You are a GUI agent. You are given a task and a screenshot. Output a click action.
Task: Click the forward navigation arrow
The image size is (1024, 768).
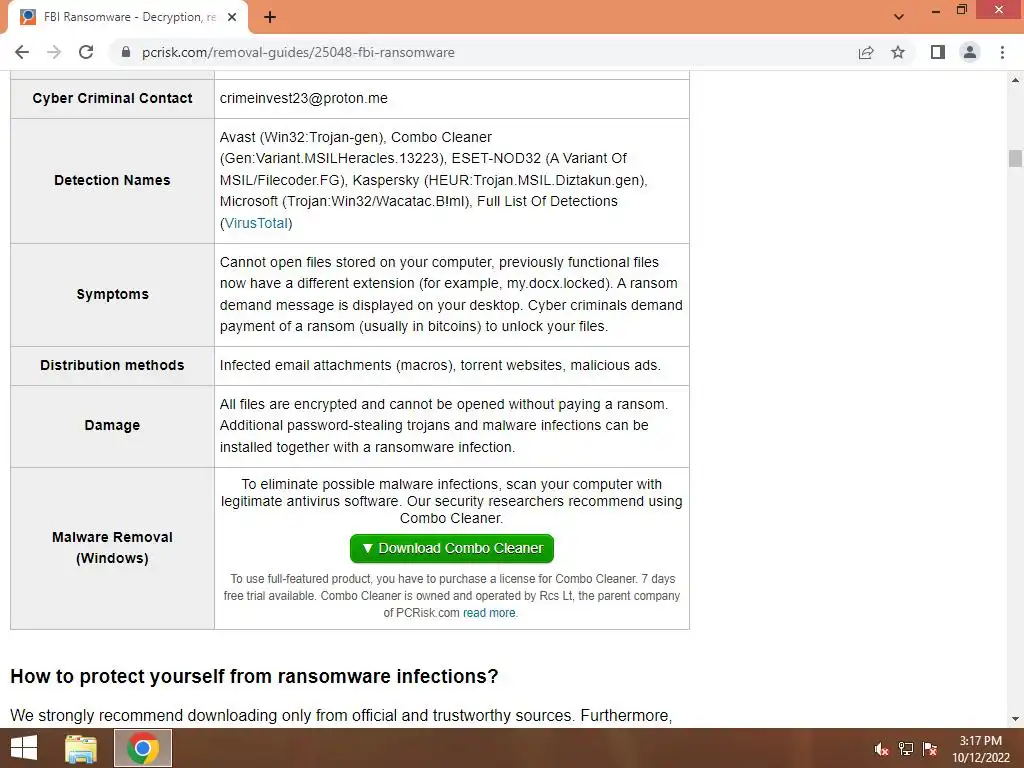point(54,52)
